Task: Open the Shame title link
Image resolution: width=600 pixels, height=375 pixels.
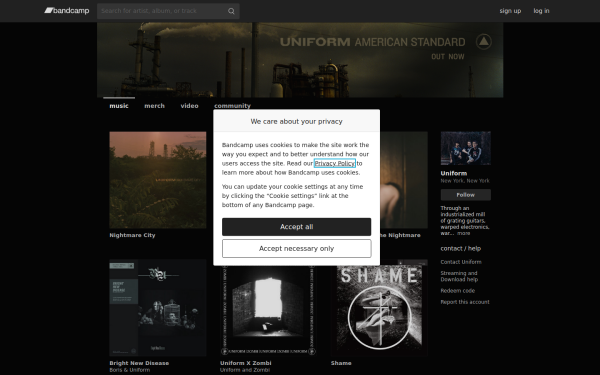Action: tap(341, 363)
